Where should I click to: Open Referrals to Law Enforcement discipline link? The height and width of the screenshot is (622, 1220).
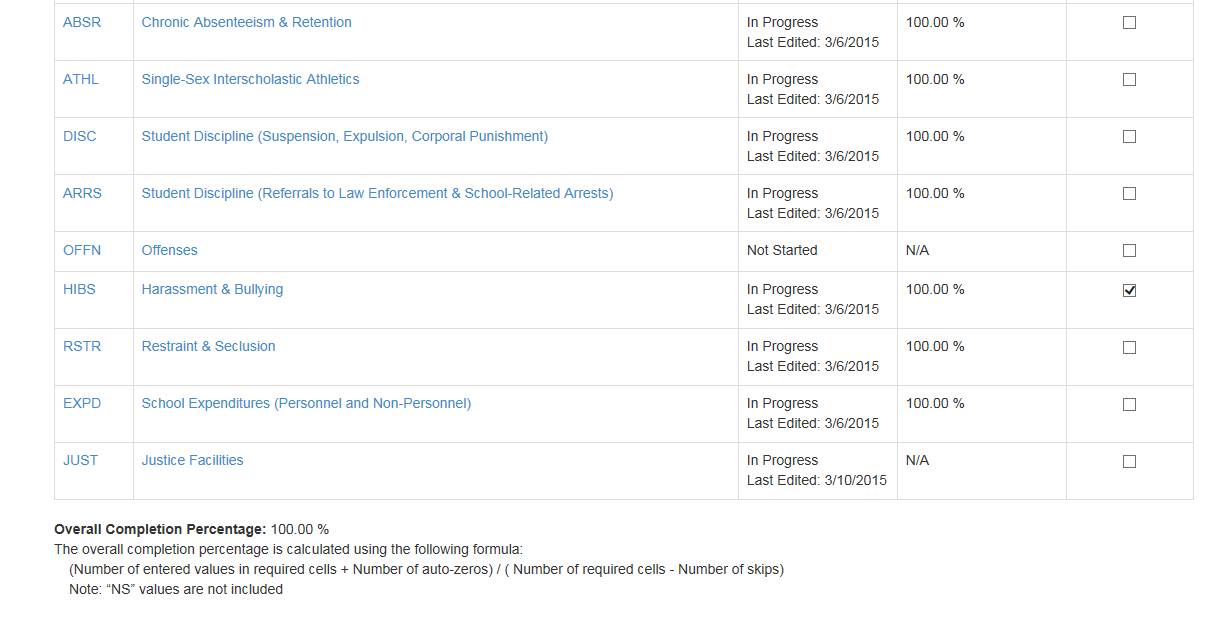click(377, 193)
